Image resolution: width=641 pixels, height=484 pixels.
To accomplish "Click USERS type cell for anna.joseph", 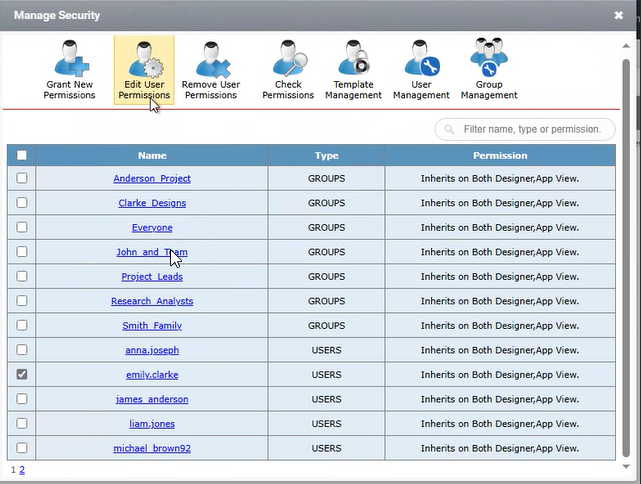I will pos(327,350).
